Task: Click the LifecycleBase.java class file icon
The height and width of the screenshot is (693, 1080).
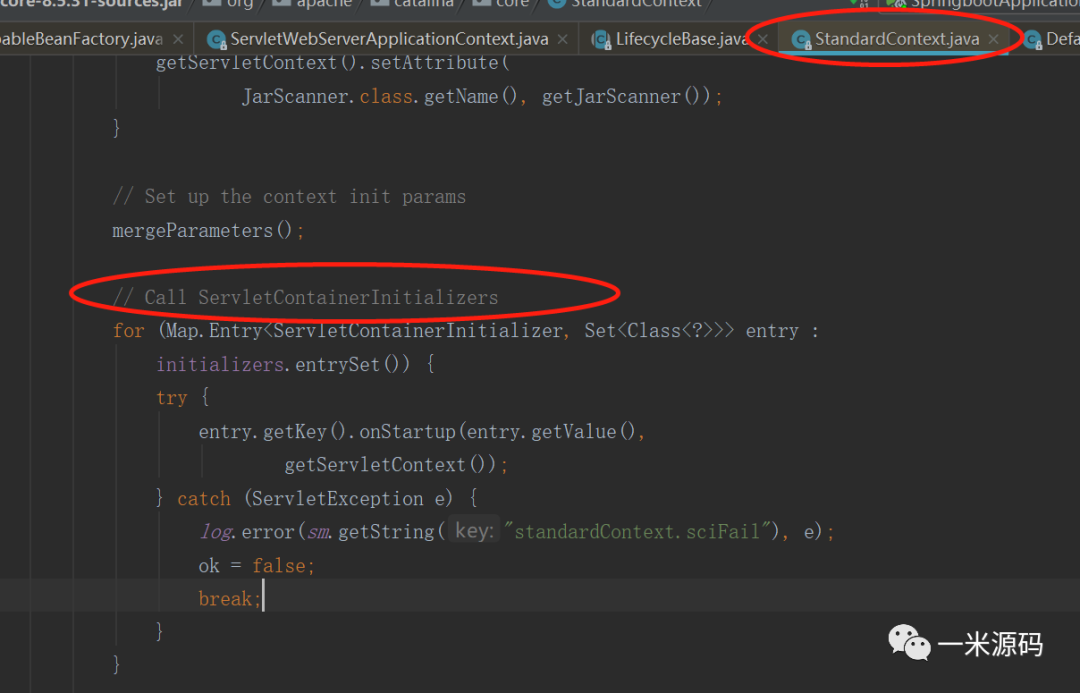Action: [601, 40]
